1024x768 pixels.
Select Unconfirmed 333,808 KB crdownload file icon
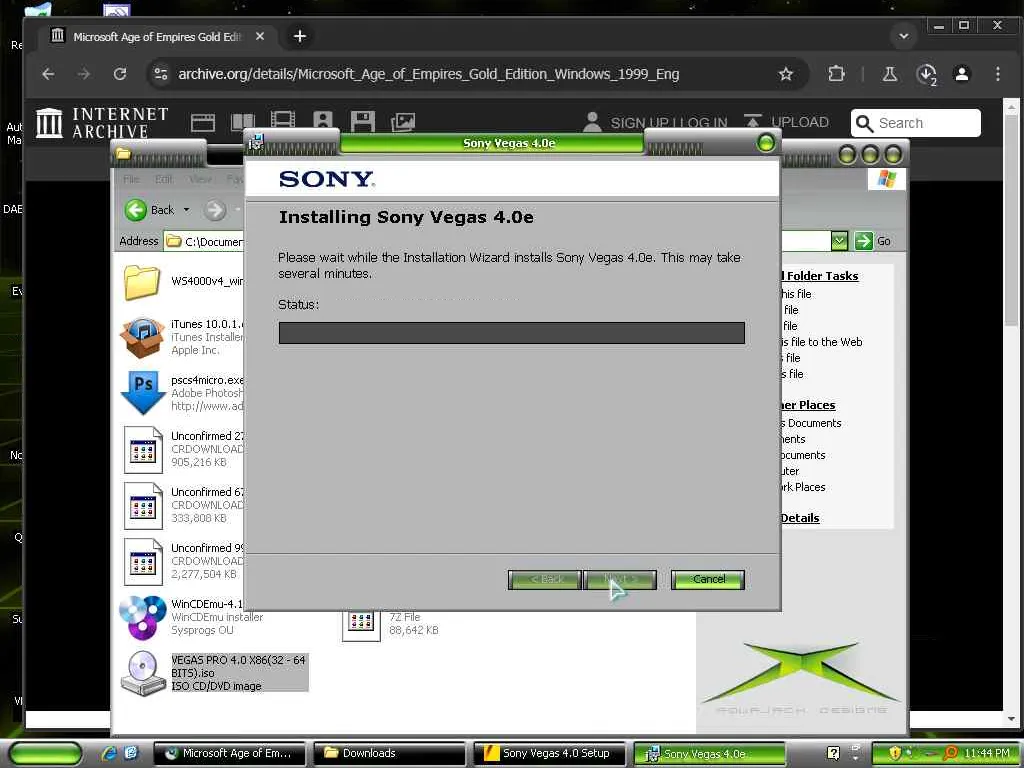pyautogui.click(x=143, y=505)
